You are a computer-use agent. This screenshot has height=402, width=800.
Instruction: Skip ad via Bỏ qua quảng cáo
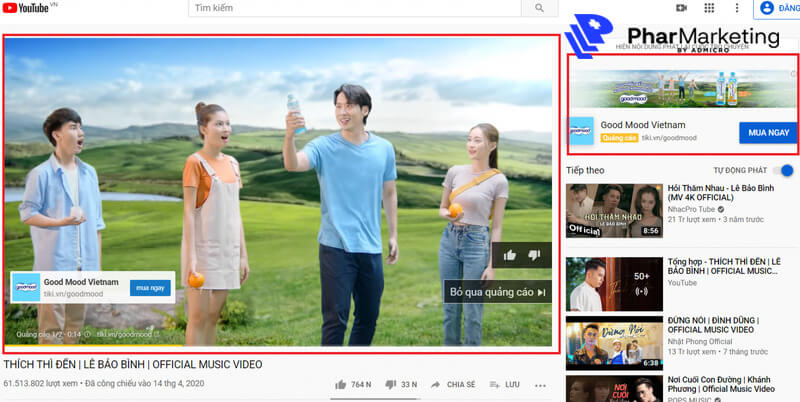pyautogui.click(x=497, y=292)
